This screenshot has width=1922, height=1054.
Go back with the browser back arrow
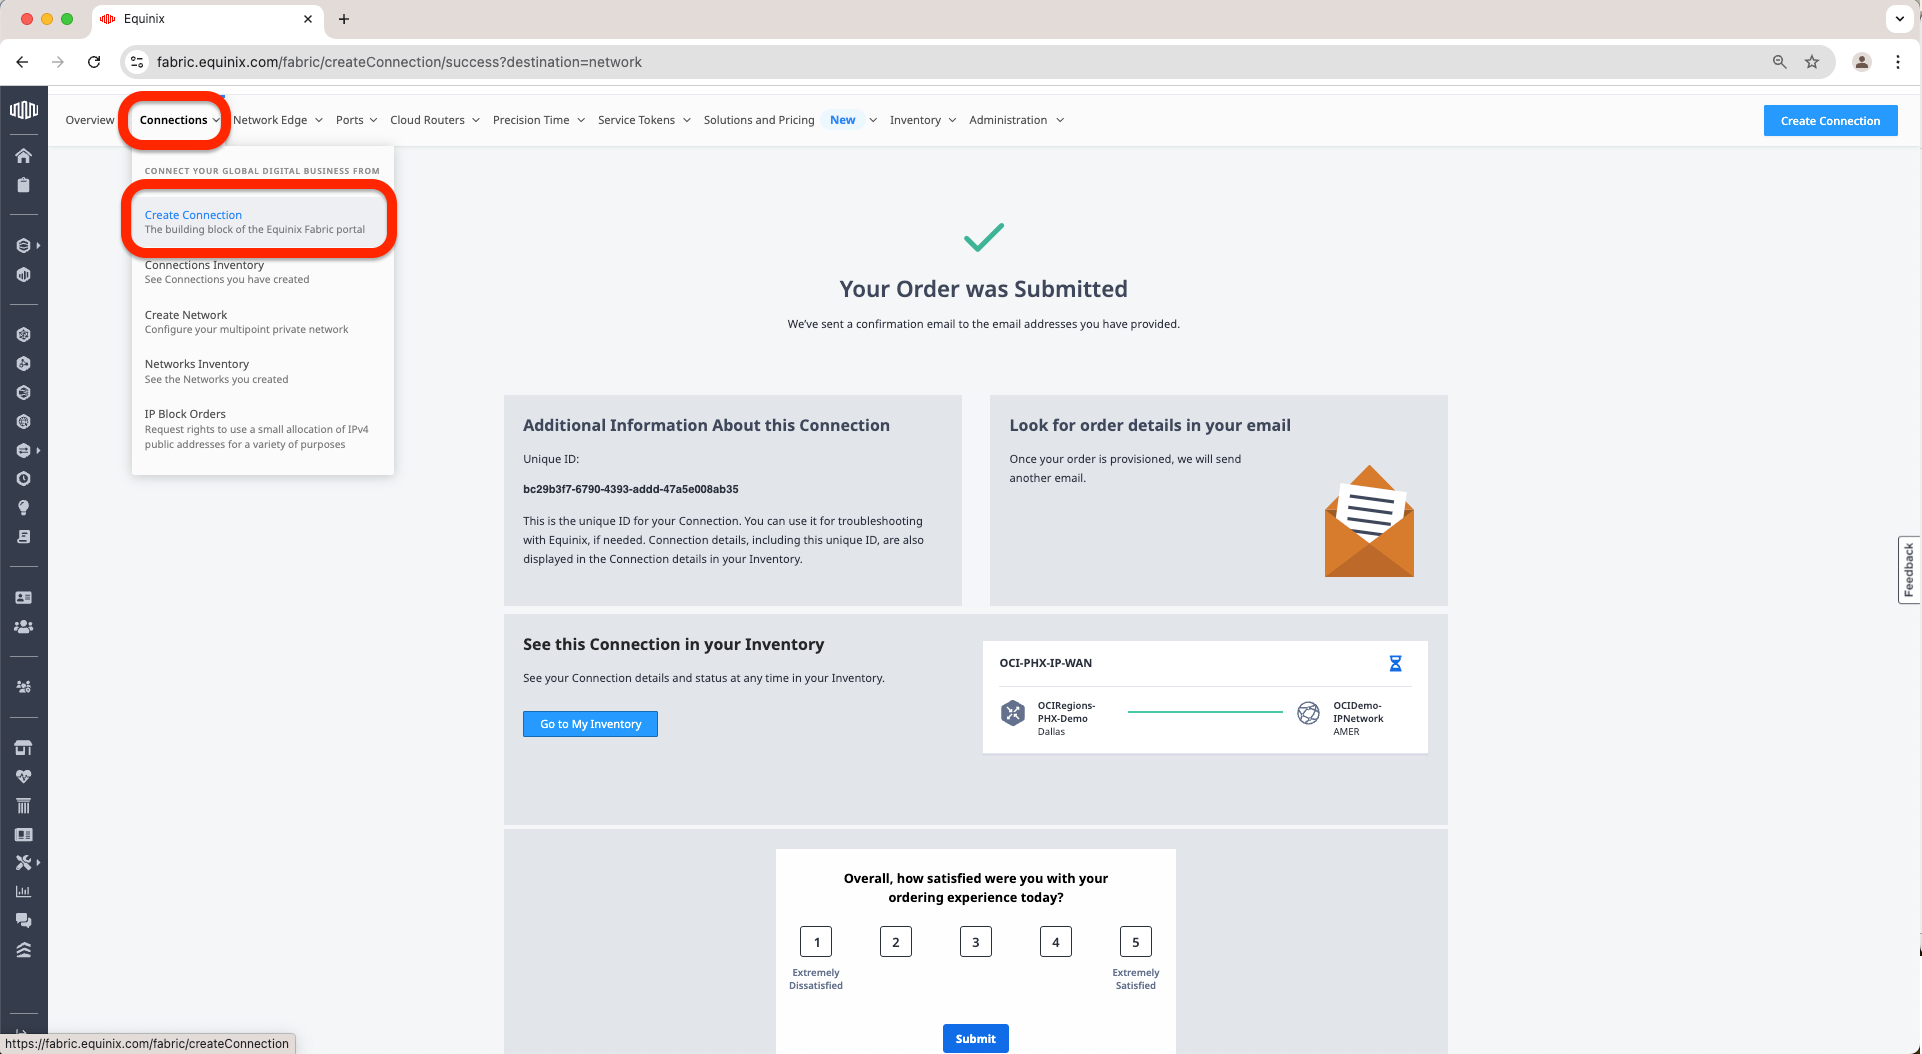(x=22, y=62)
